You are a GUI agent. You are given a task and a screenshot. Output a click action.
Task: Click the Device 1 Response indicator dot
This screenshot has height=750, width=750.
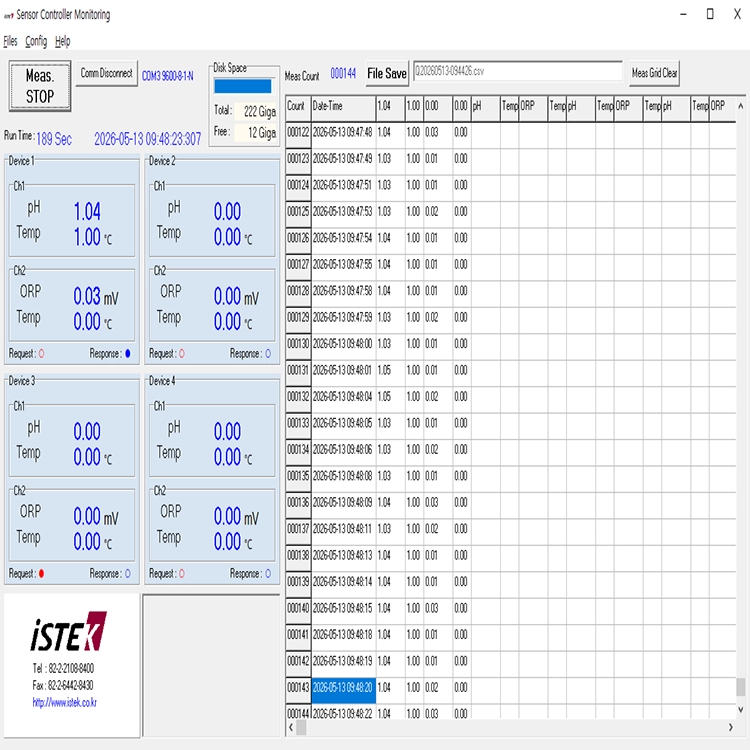(127, 353)
